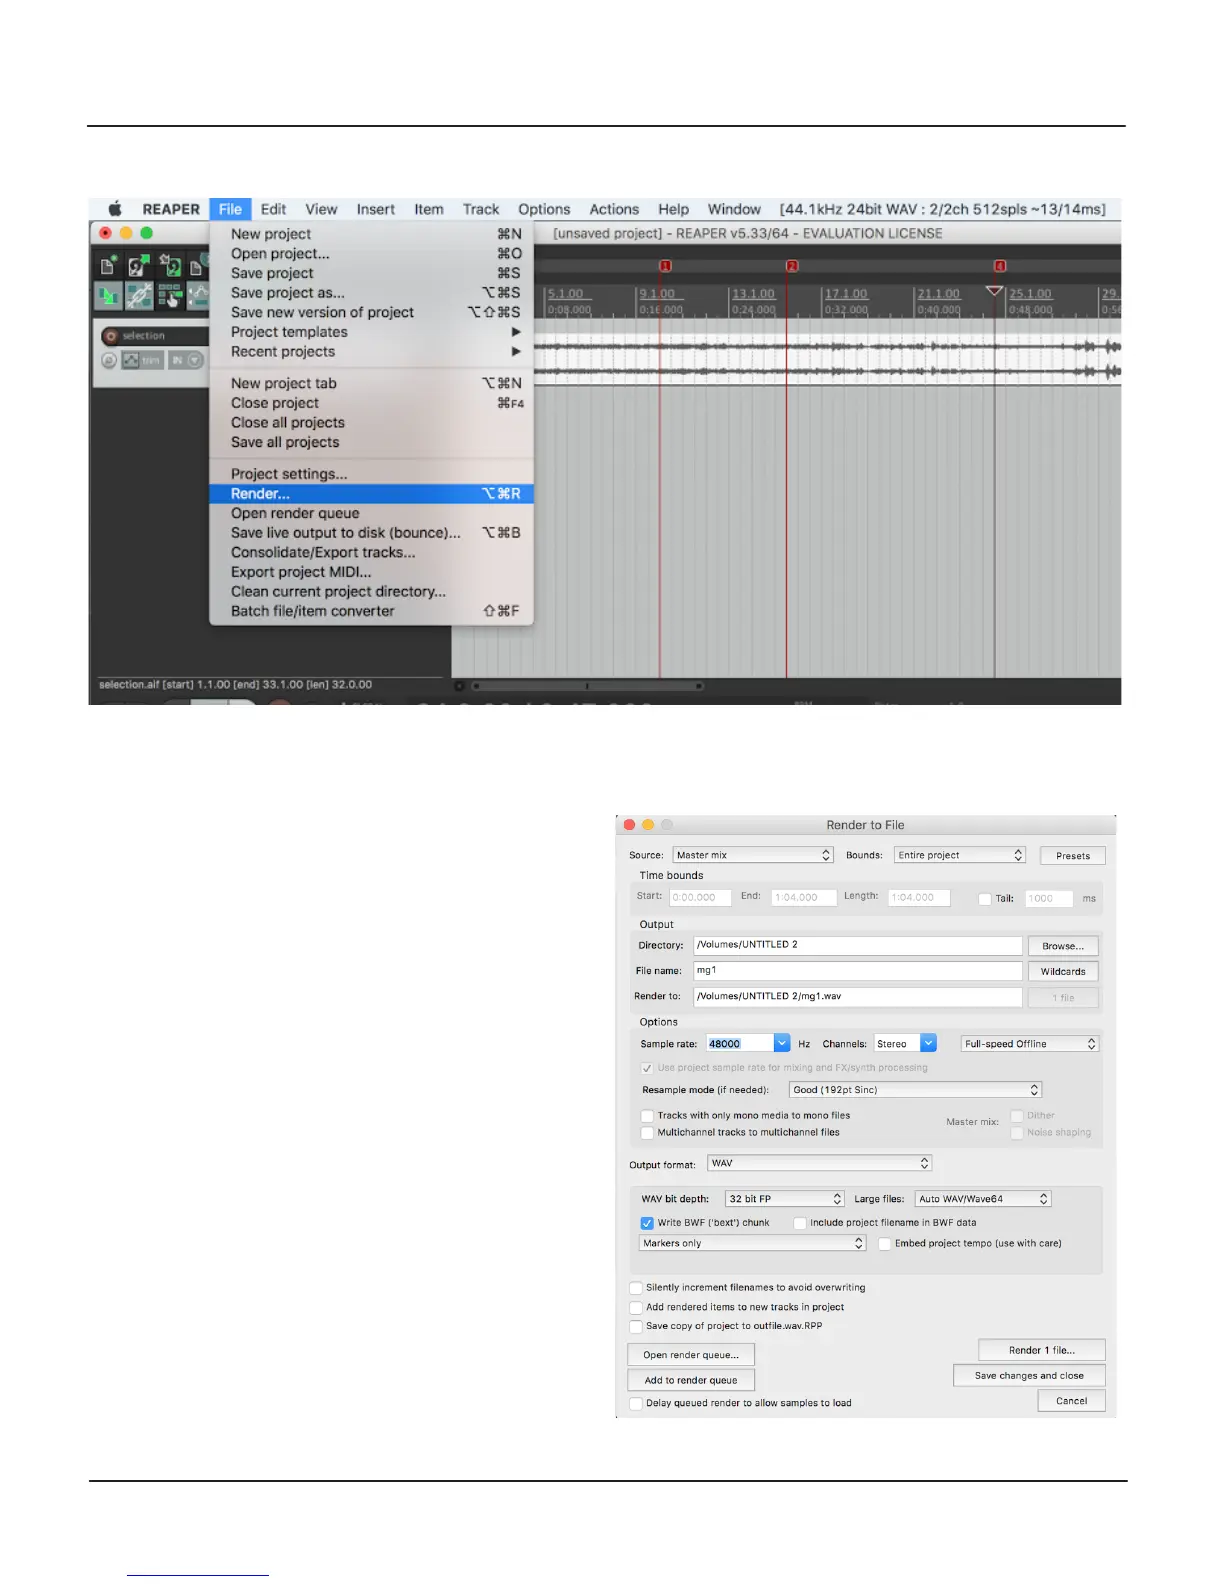Click the Open render queue... button

pyautogui.click(x=691, y=1355)
